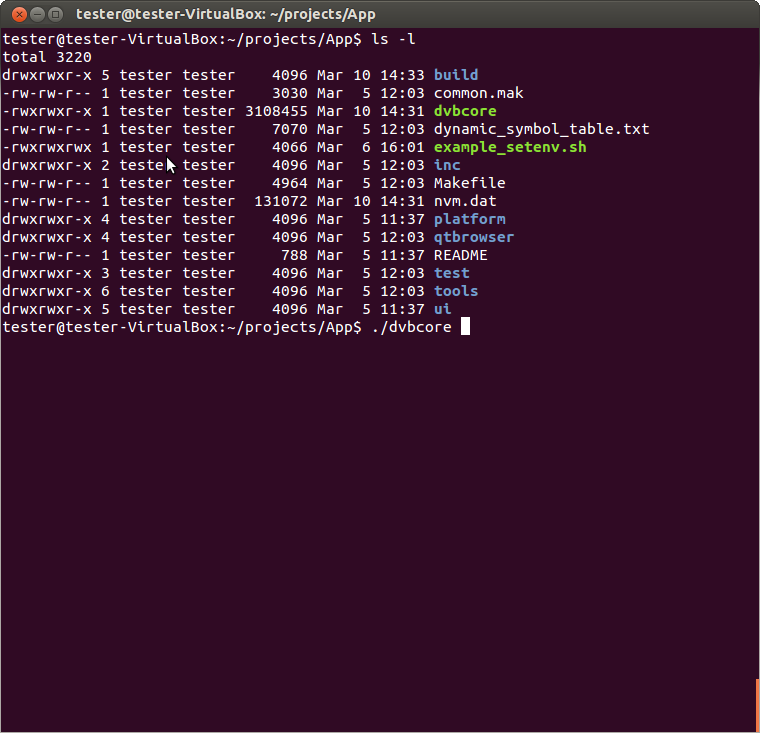Click dynamic_symbol_table.txt in the listing
The width and height of the screenshot is (760, 733).
click(x=541, y=129)
